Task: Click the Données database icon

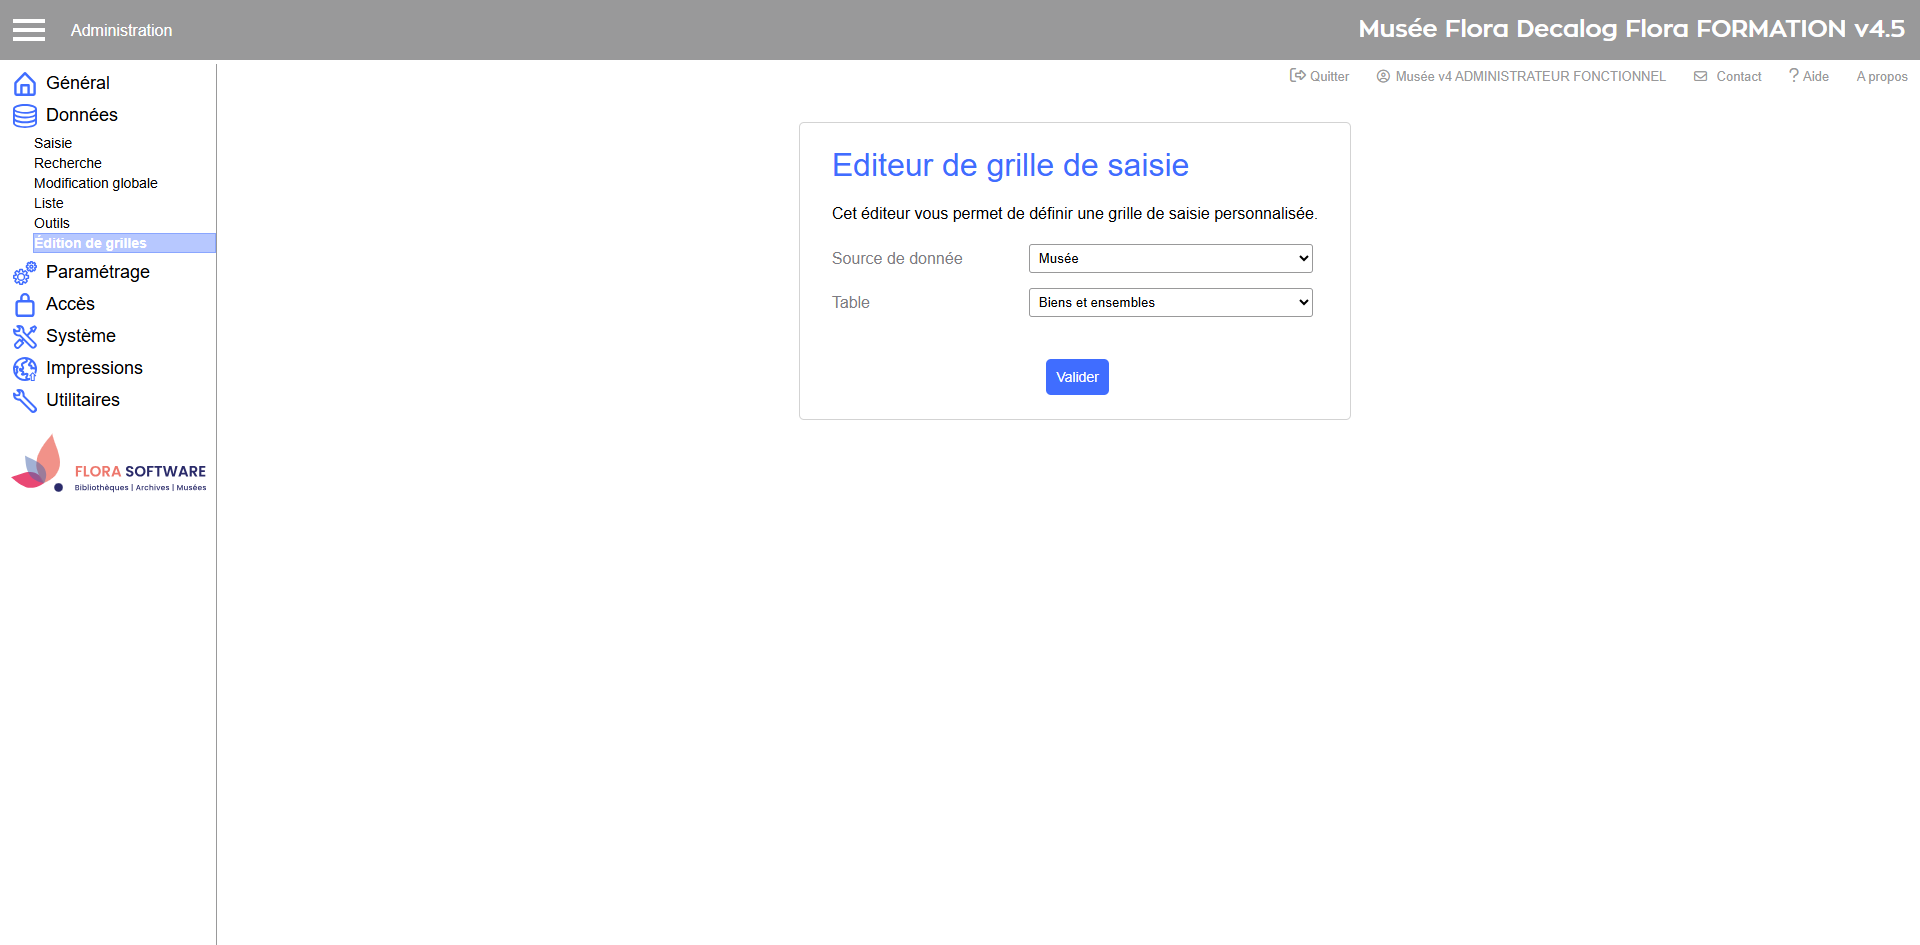Action: pos(25,116)
